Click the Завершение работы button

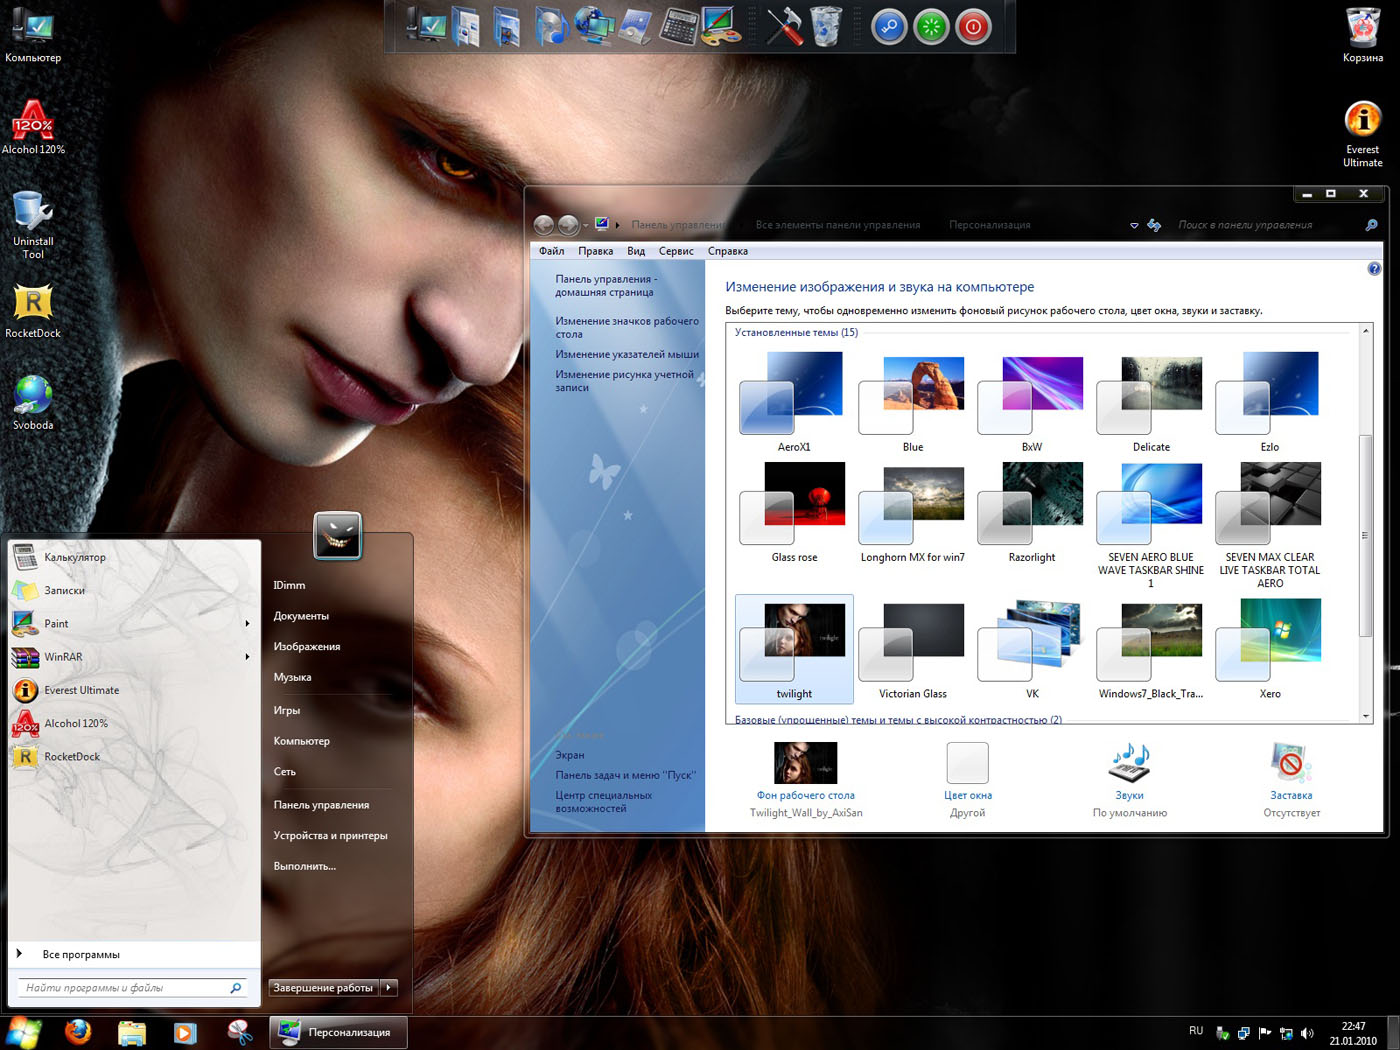(323, 988)
